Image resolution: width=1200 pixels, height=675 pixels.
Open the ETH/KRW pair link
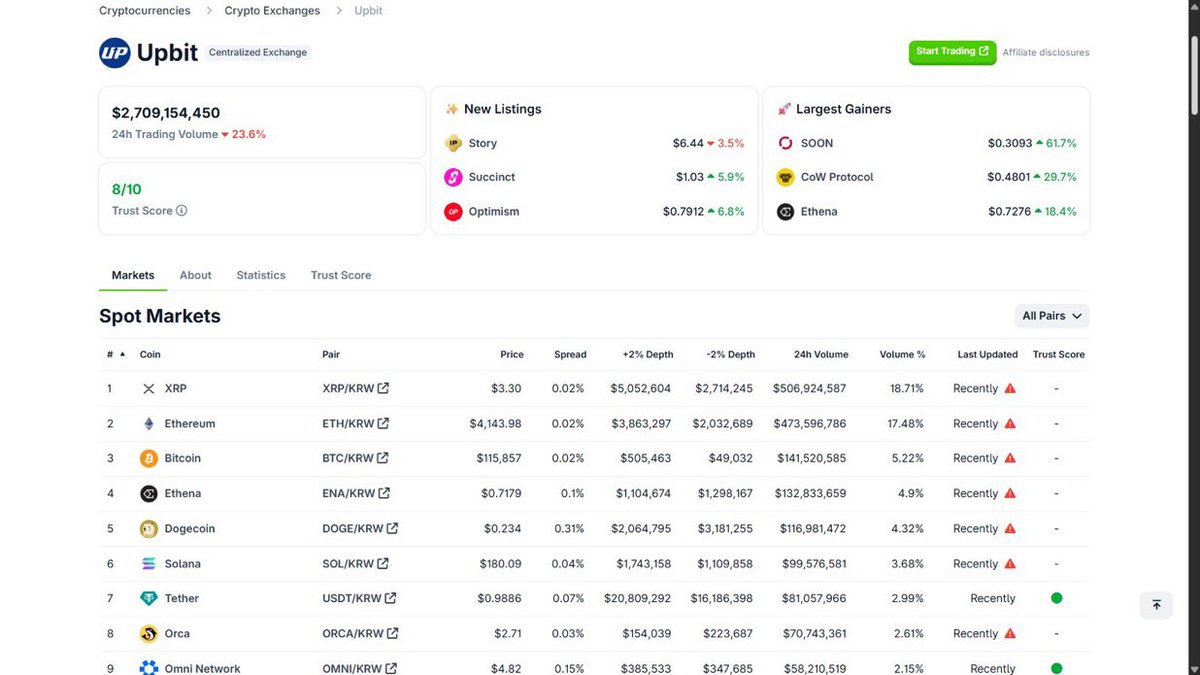point(356,424)
